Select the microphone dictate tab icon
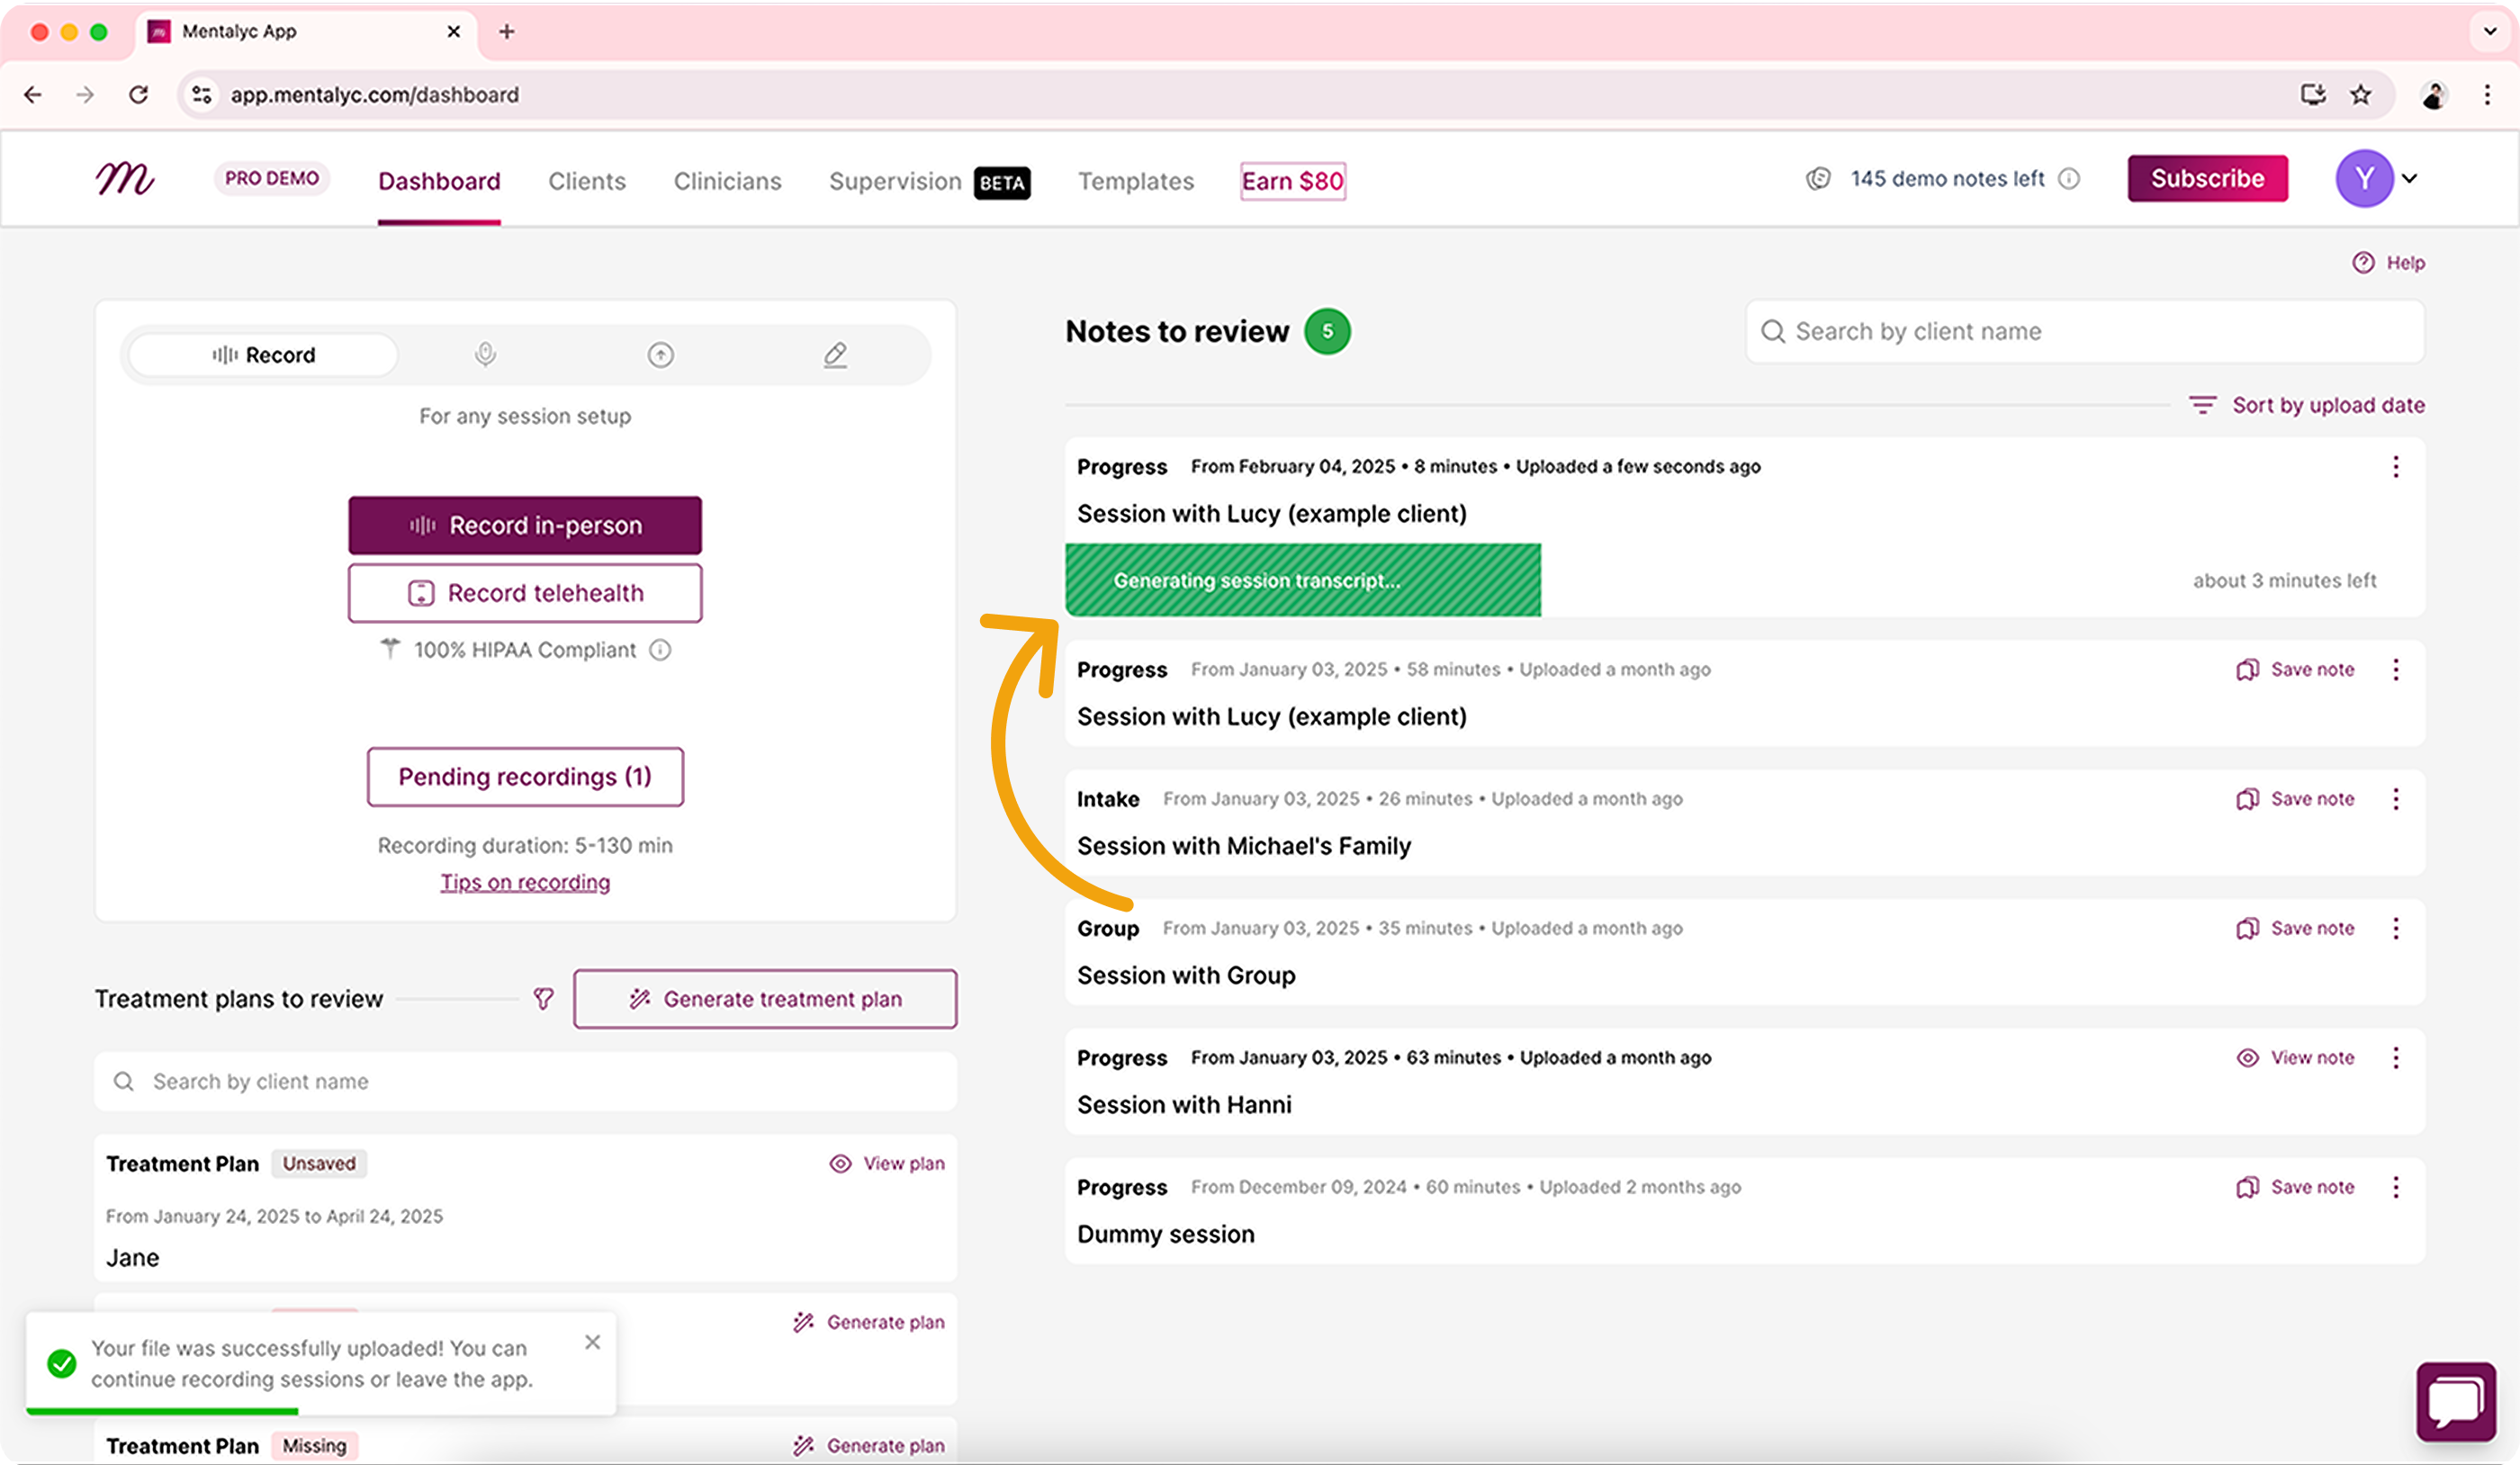Screen dimensions: 2520x1465 485,355
